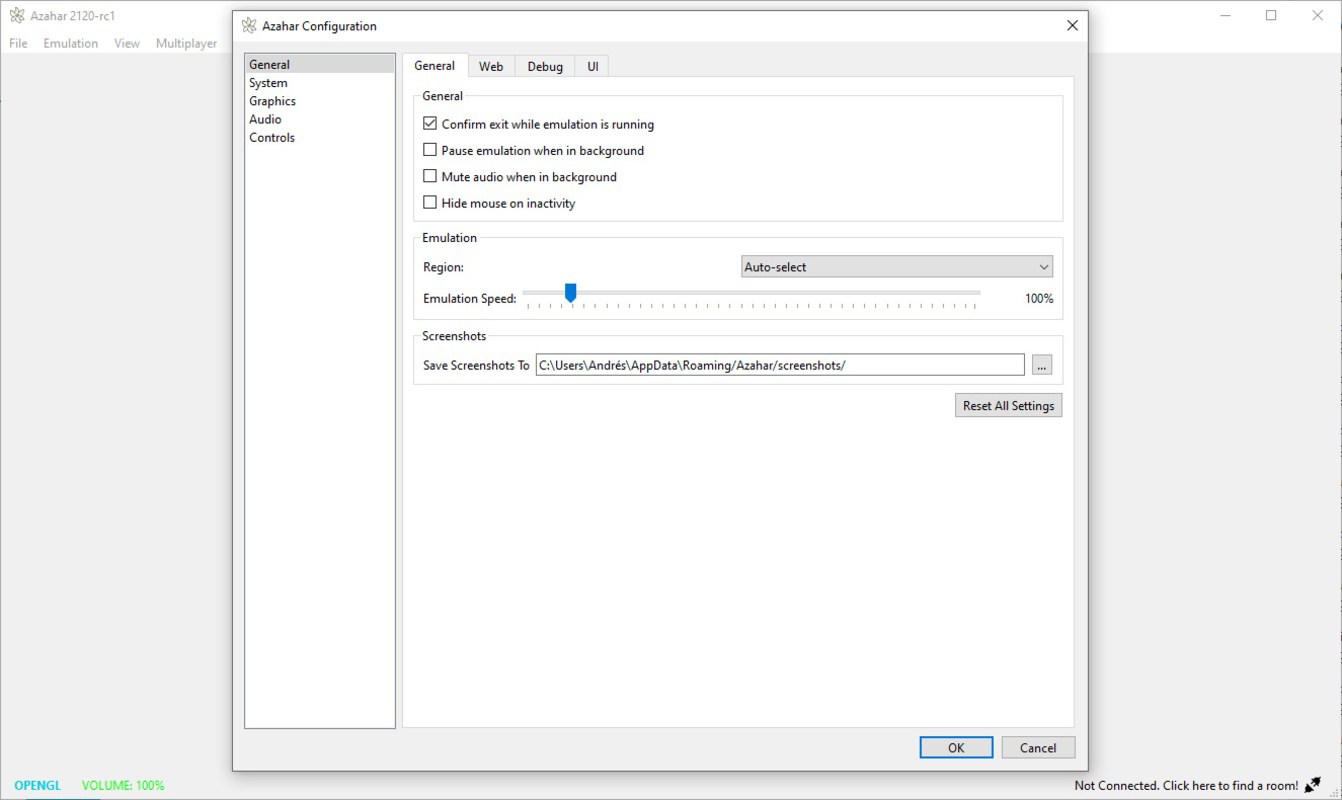
Task: Open the Multiplayer menu in the main window
Action: pyautogui.click(x=187, y=43)
